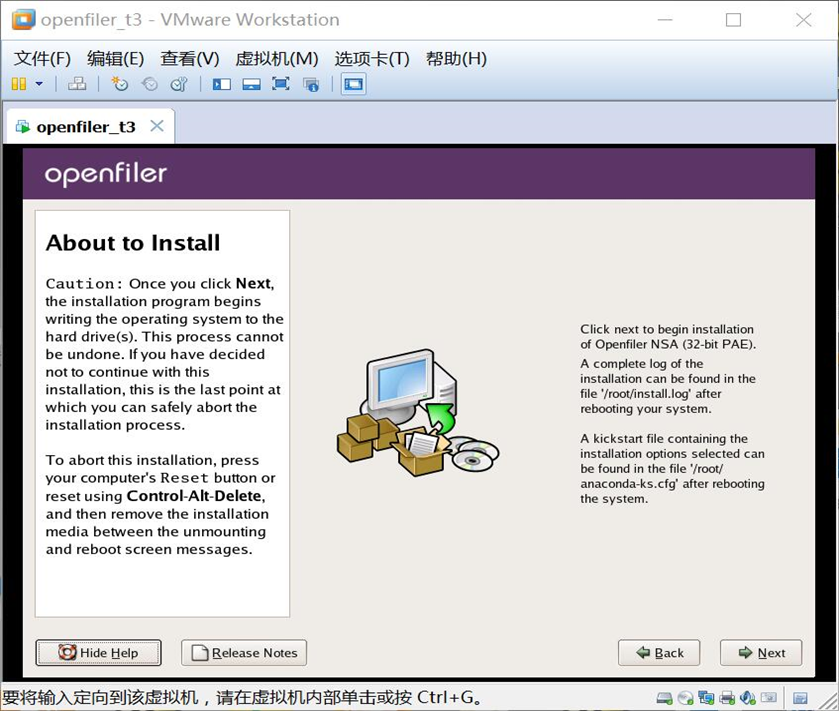839x711 pixels.
Task: Send Ctrl+Alt+Del to the virtual machine
Action: tap(77, 84)
